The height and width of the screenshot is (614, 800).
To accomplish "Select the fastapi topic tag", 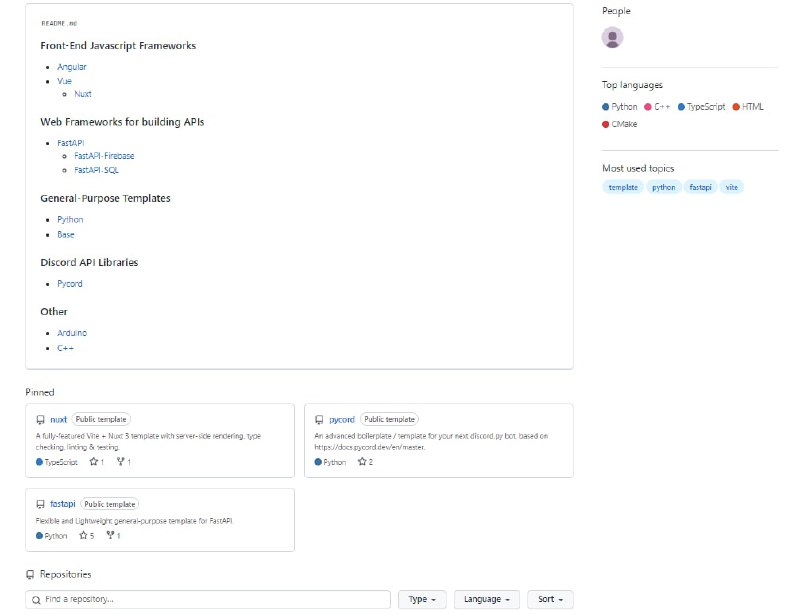I will point(701,187).
